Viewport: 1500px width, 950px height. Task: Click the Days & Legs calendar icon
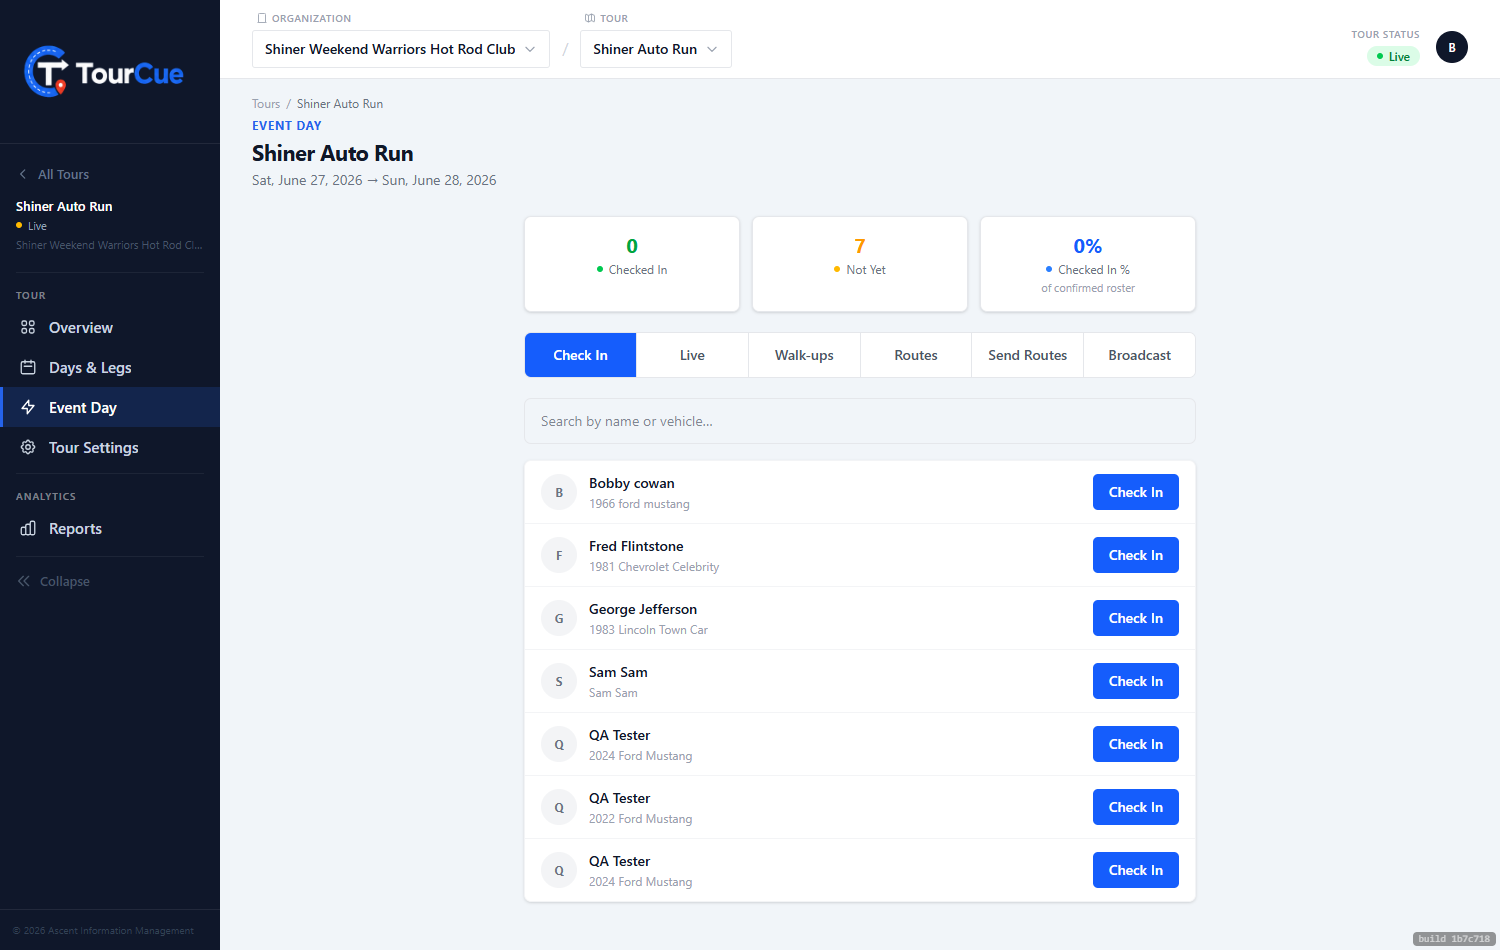coord(28,367)
